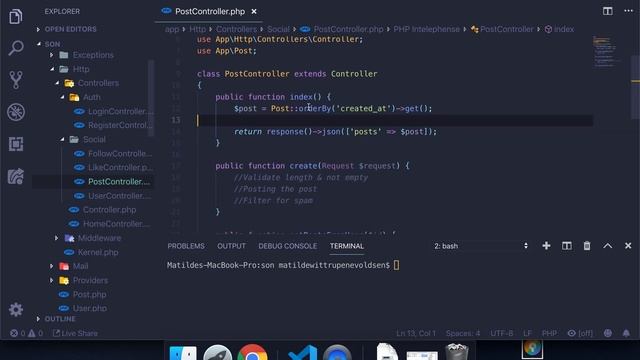
Task: Close the PostController.php tab
Action: pos(254,11)
